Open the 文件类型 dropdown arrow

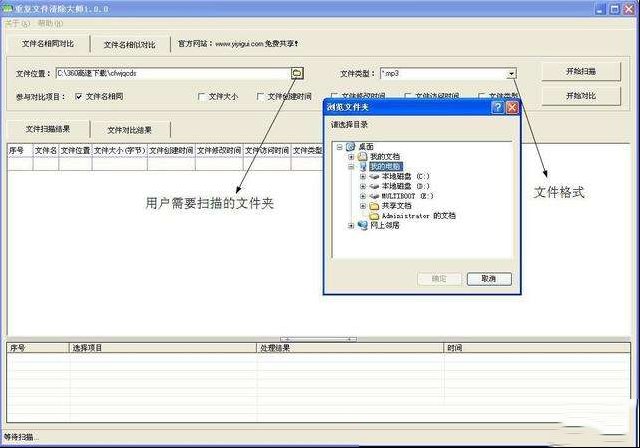tap(511, 73)
